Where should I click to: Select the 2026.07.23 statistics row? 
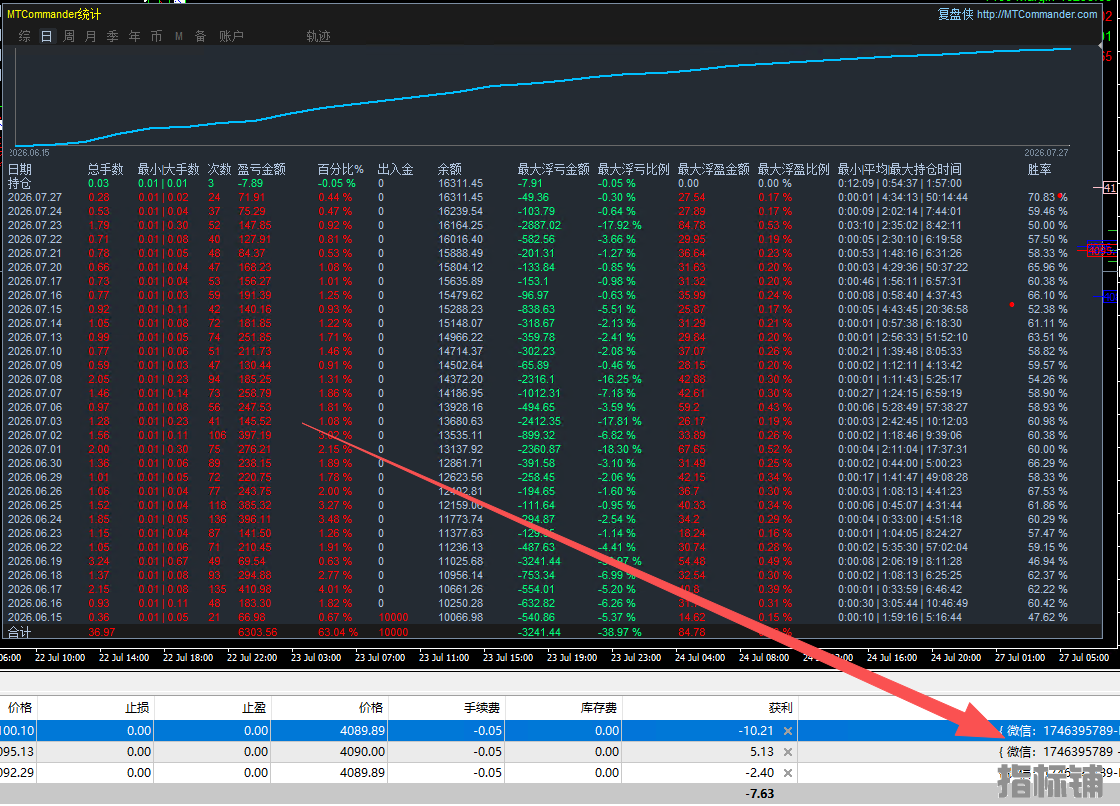538,225
